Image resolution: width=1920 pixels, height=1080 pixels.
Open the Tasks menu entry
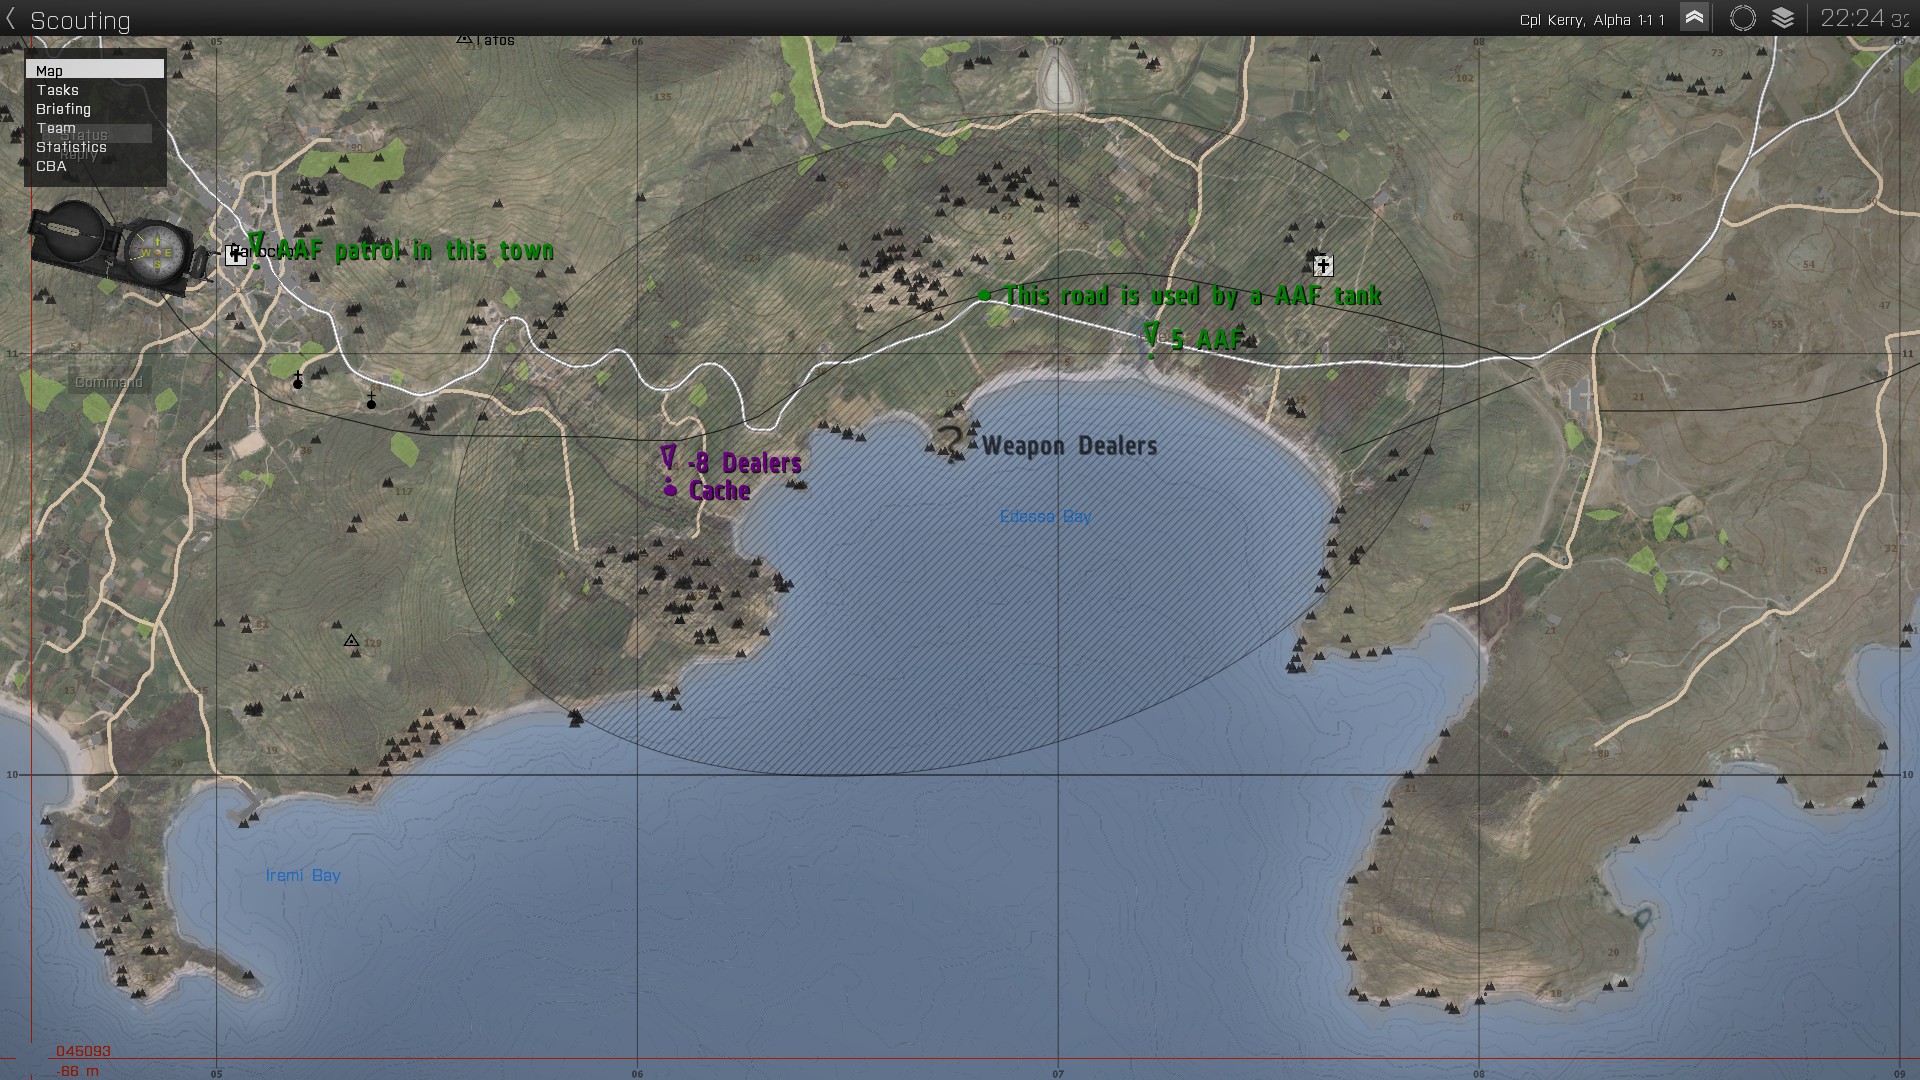point(57,90)
